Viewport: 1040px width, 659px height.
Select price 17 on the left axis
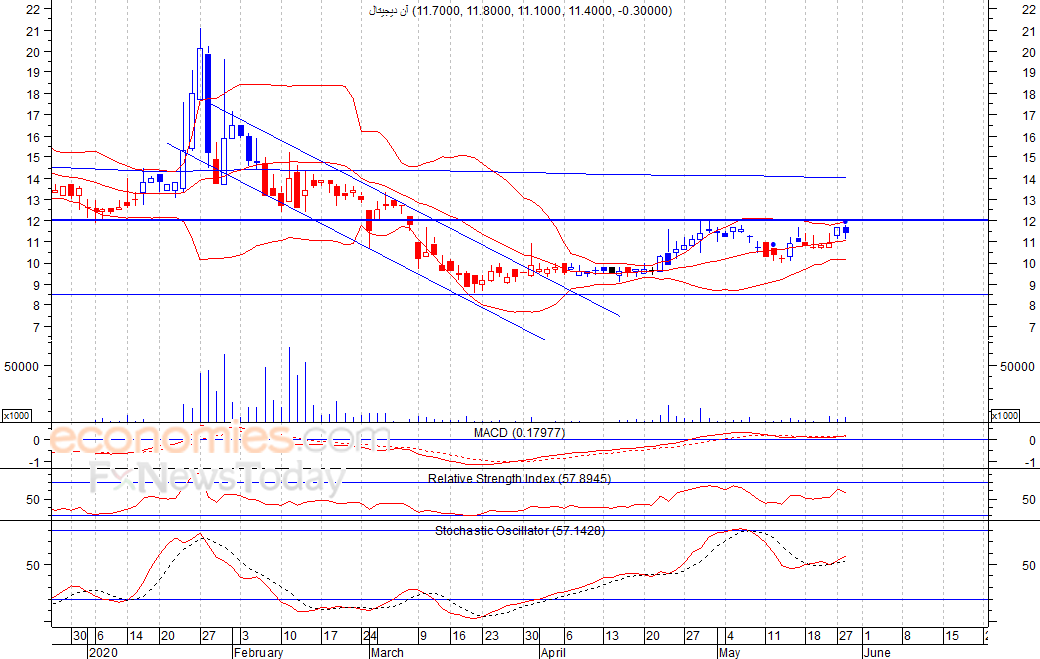[33, 115]
